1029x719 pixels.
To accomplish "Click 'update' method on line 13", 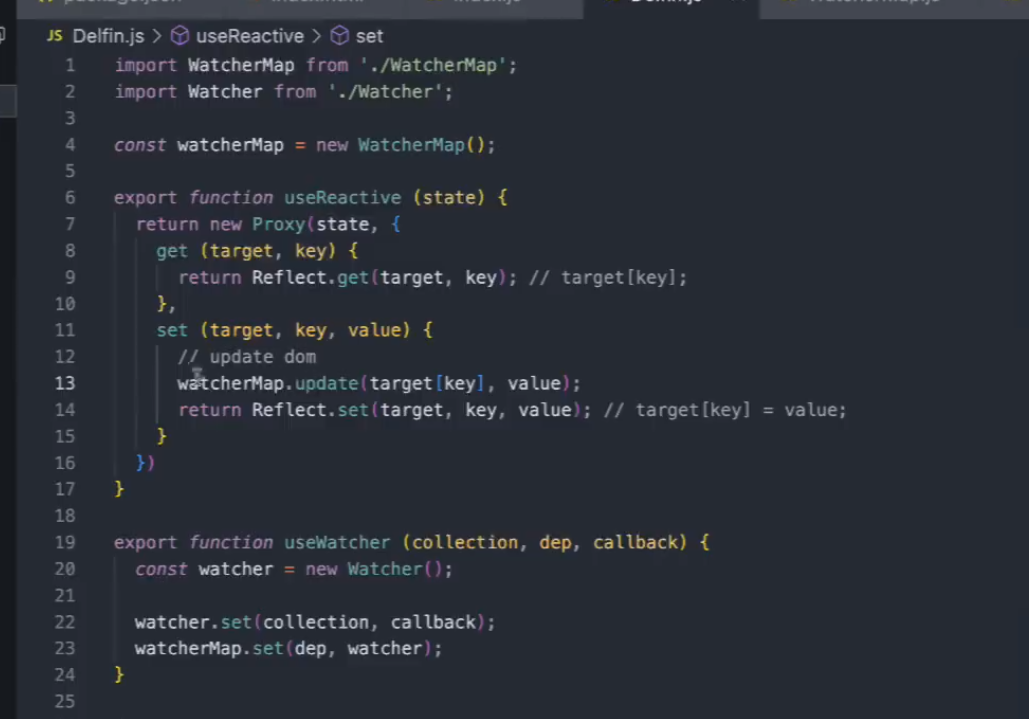I will coord(326,383).
